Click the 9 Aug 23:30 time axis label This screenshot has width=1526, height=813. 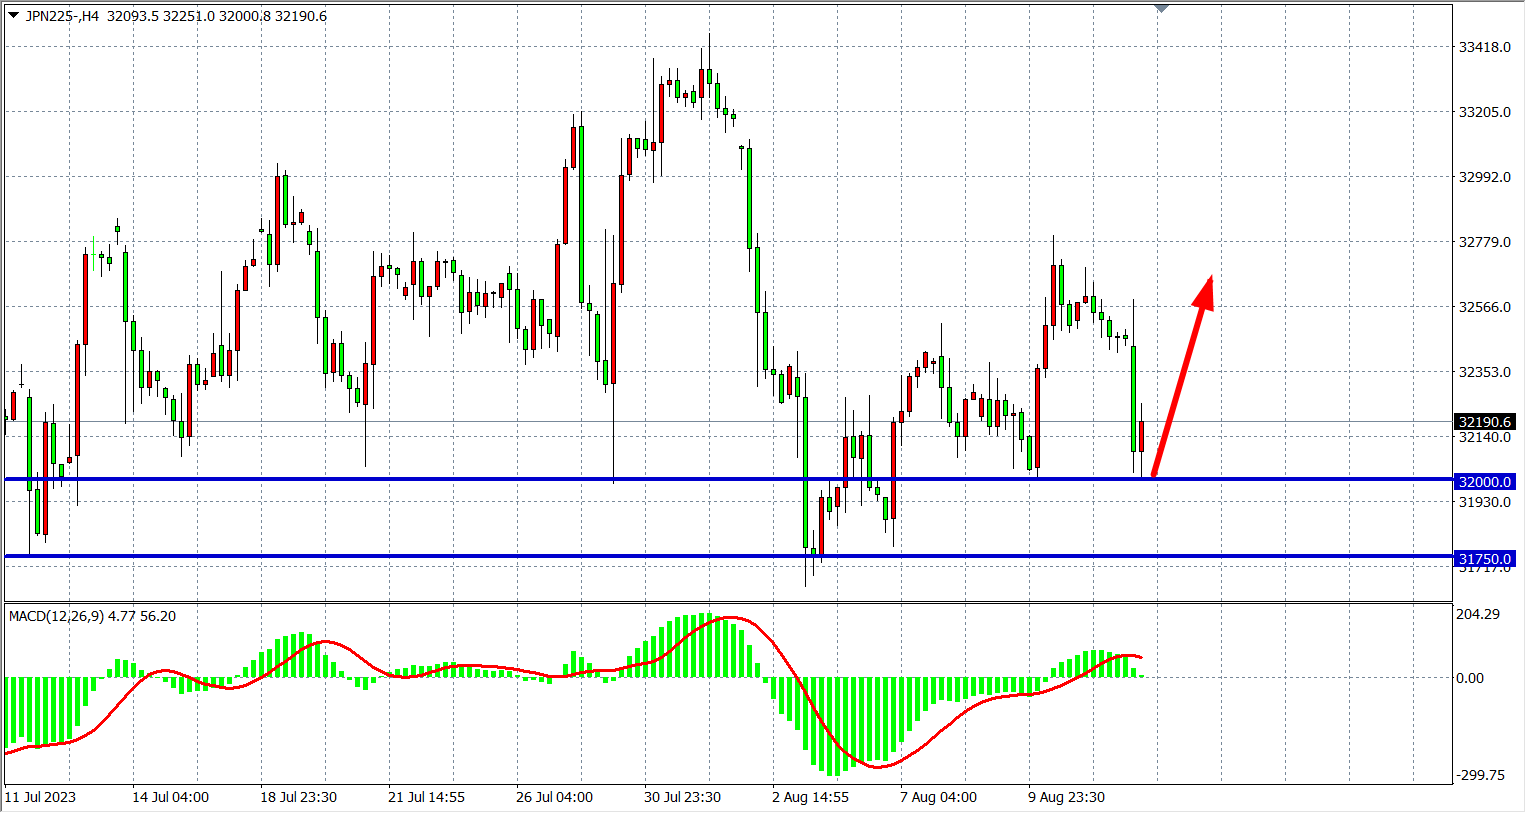(1066, 797)
